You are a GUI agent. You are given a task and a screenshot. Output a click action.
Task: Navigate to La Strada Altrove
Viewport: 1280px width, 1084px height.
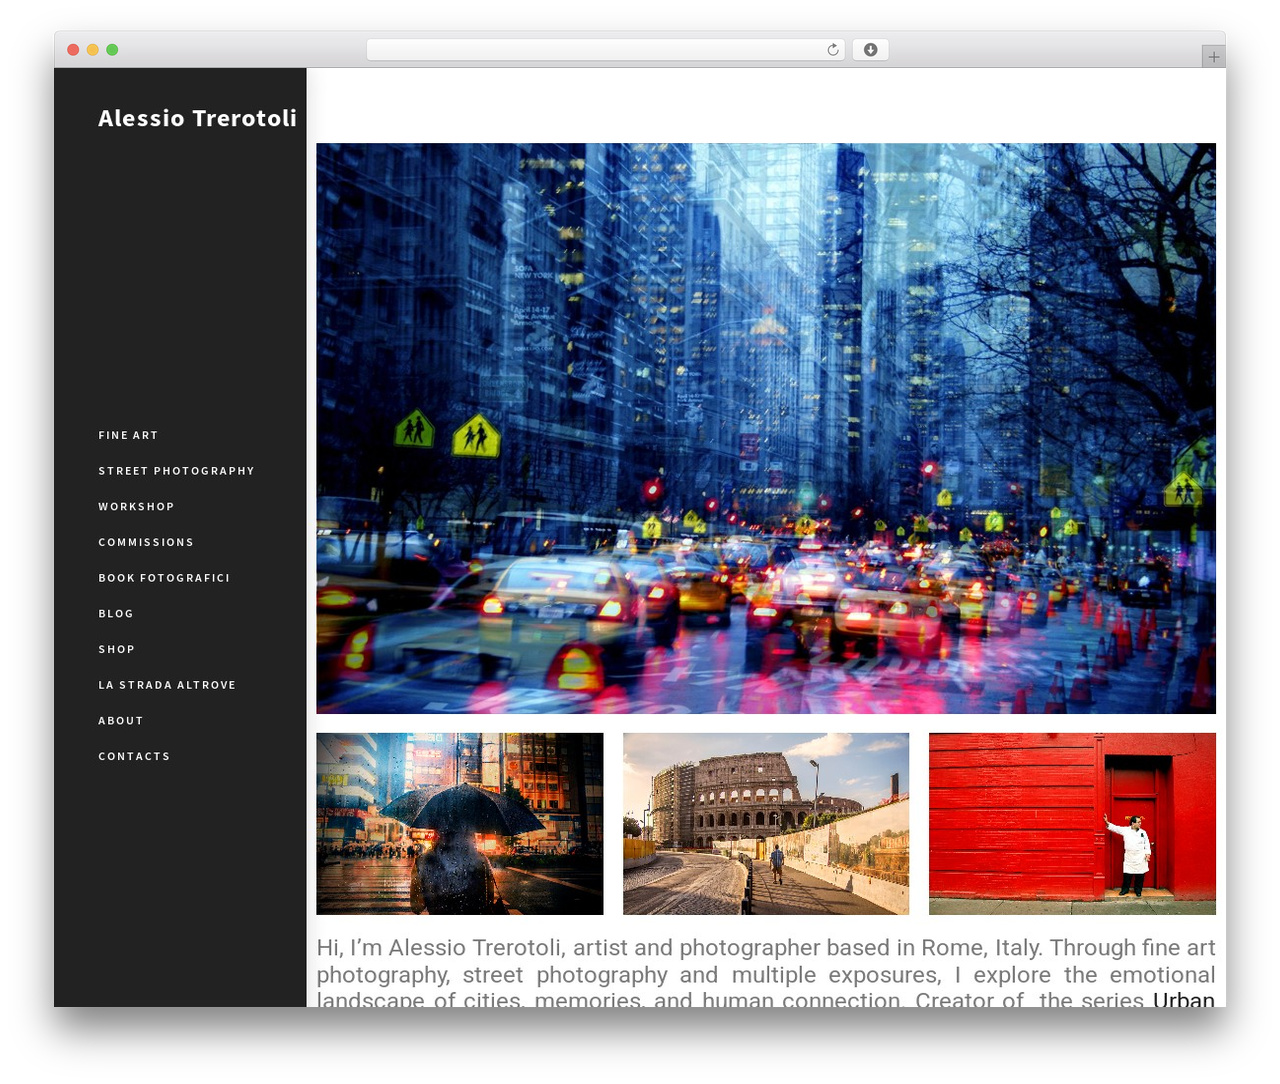point(167,685)
